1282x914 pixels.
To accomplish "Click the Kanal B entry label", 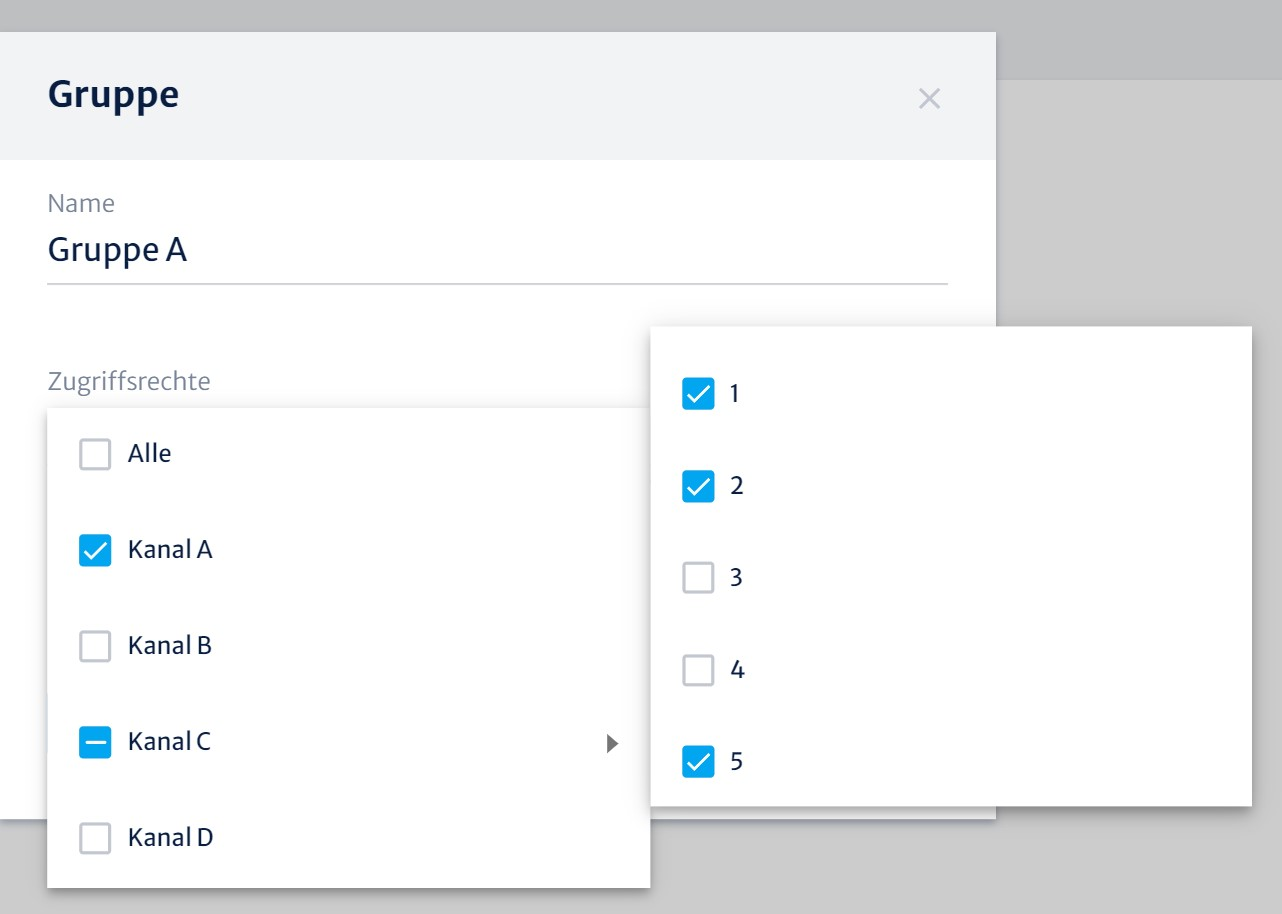I will pyautogui.click(x=170, y=646).
